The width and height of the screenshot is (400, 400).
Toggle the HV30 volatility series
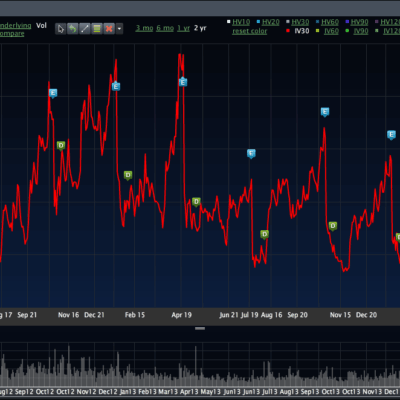(300, 22)
